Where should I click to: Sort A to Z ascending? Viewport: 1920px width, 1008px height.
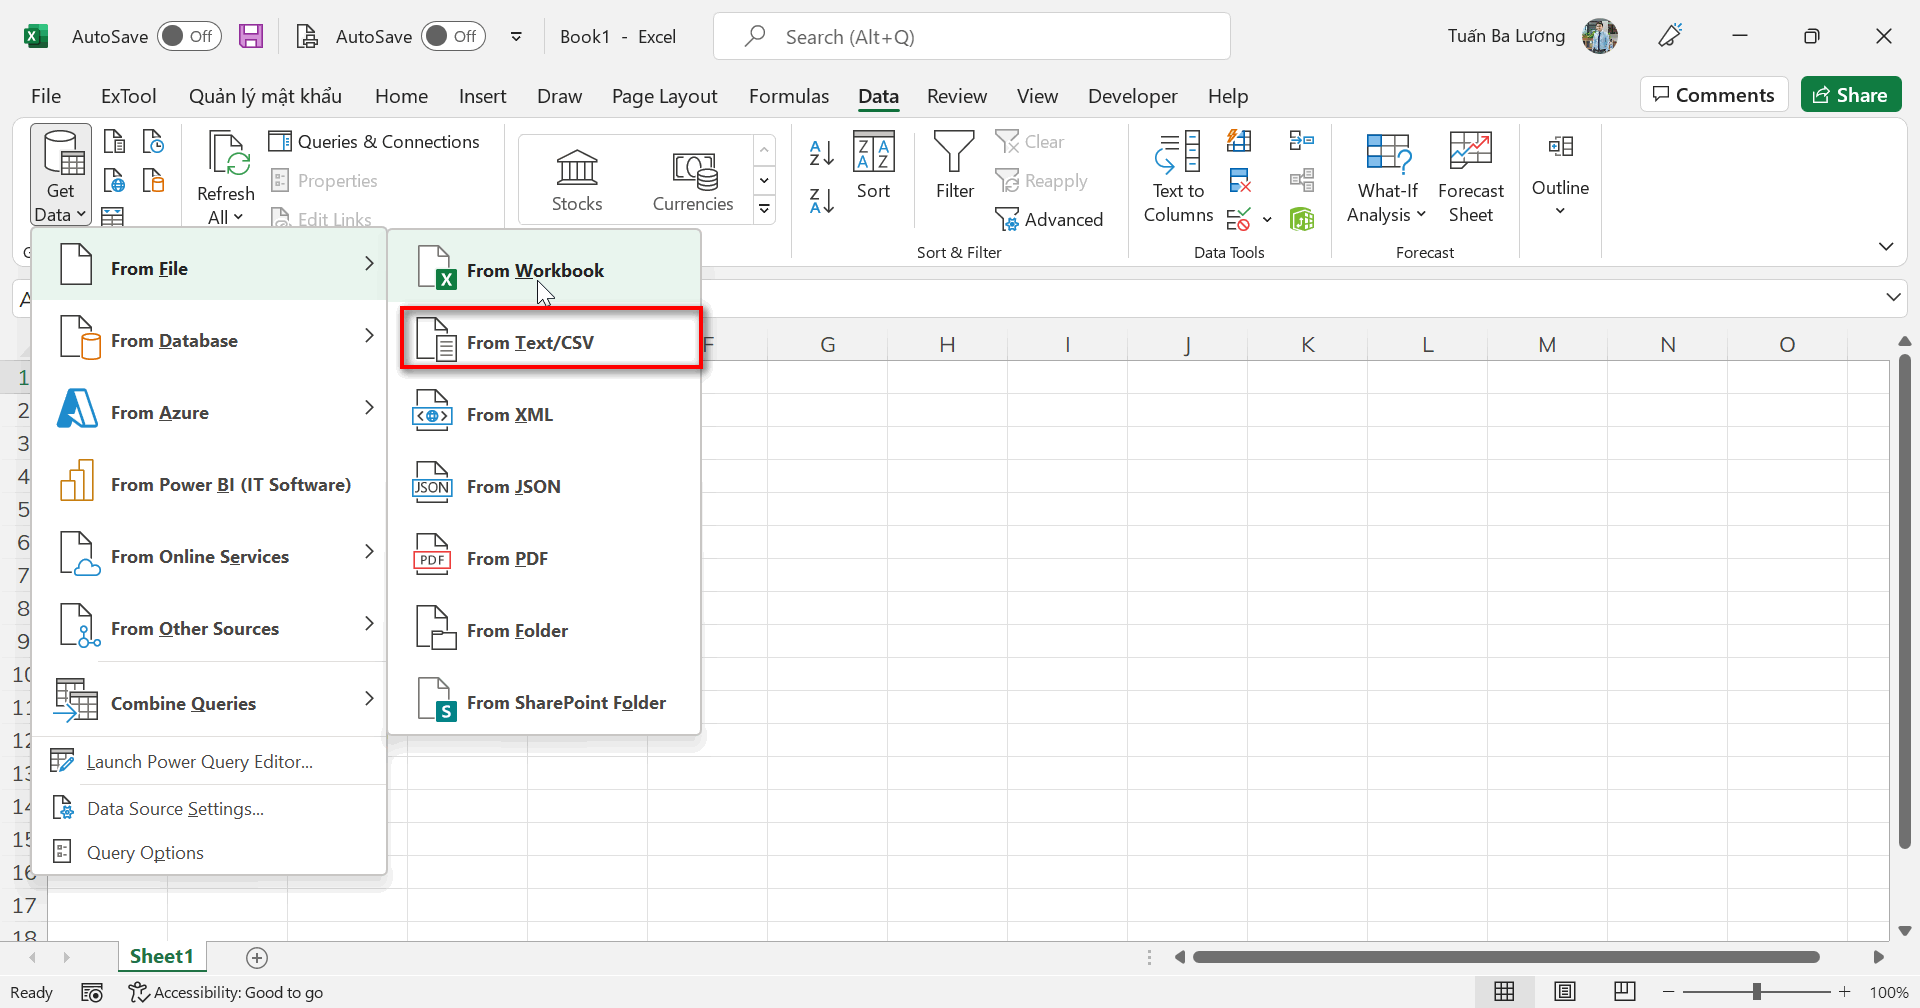click(x=822, y=152)
